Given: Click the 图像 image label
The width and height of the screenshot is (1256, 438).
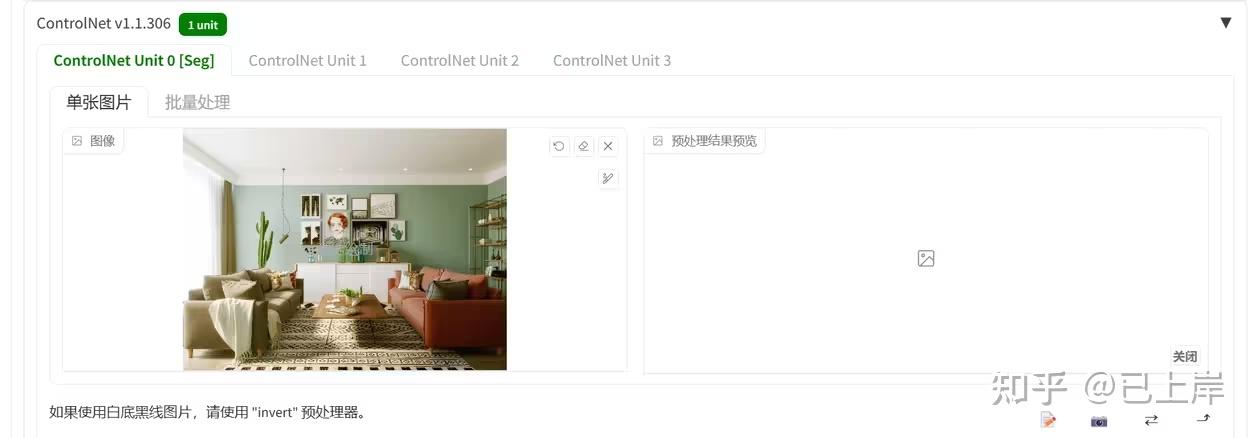Looking at the screenshot, I should [93, 141].
